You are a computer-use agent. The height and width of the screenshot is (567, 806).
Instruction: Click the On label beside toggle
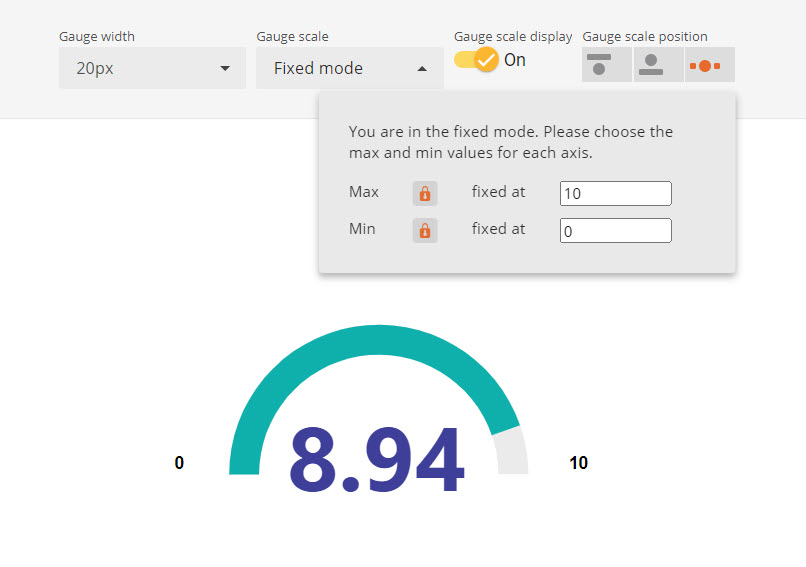[515, 60]
